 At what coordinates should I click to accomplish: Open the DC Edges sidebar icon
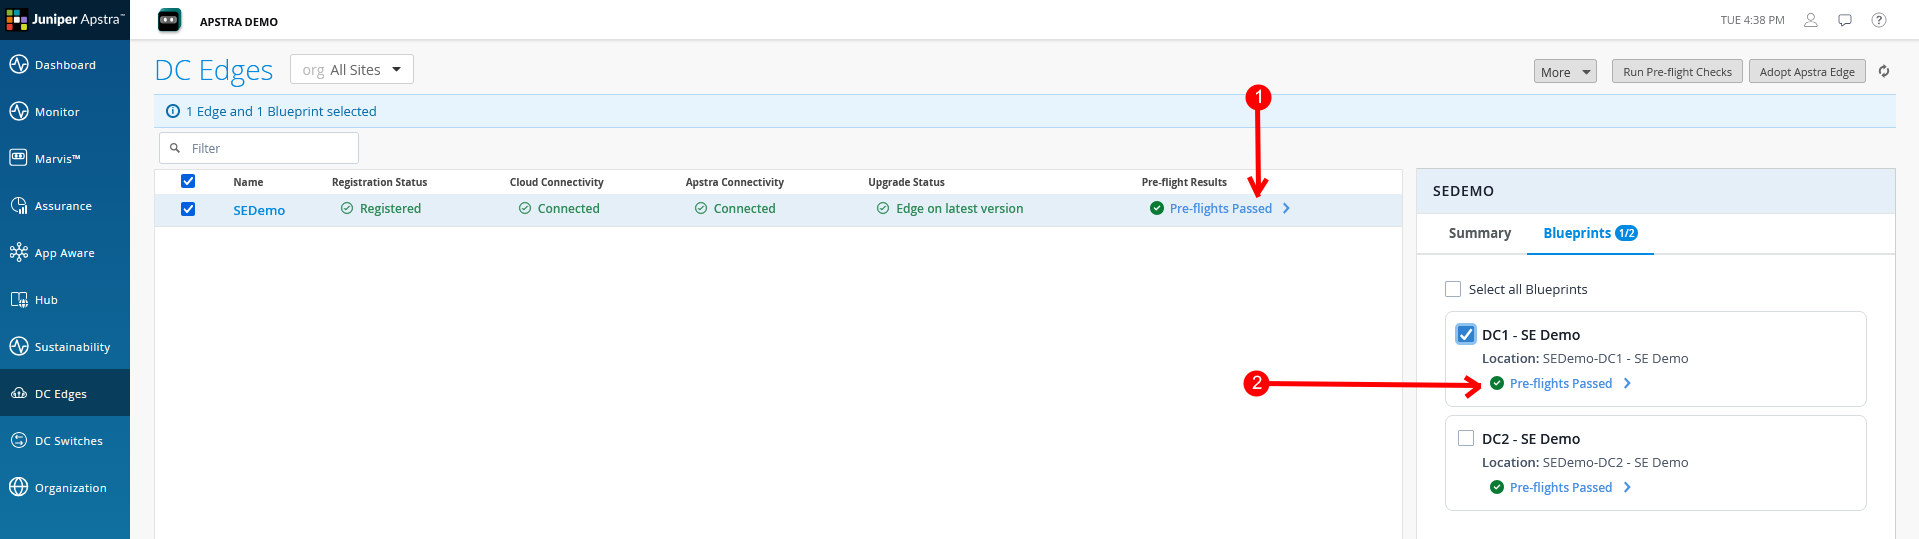(19, 394)
